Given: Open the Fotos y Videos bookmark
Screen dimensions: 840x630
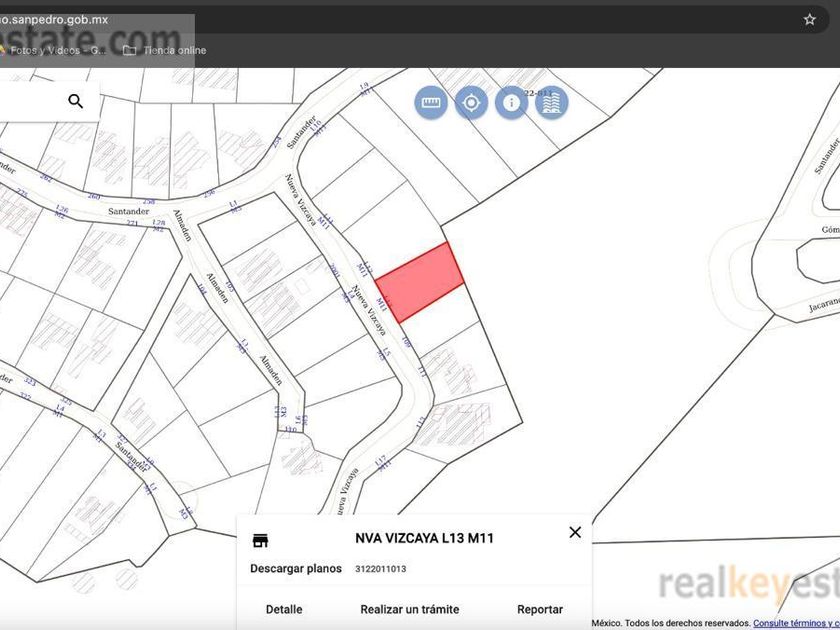Looking at the screenshot, I should 52,50.
